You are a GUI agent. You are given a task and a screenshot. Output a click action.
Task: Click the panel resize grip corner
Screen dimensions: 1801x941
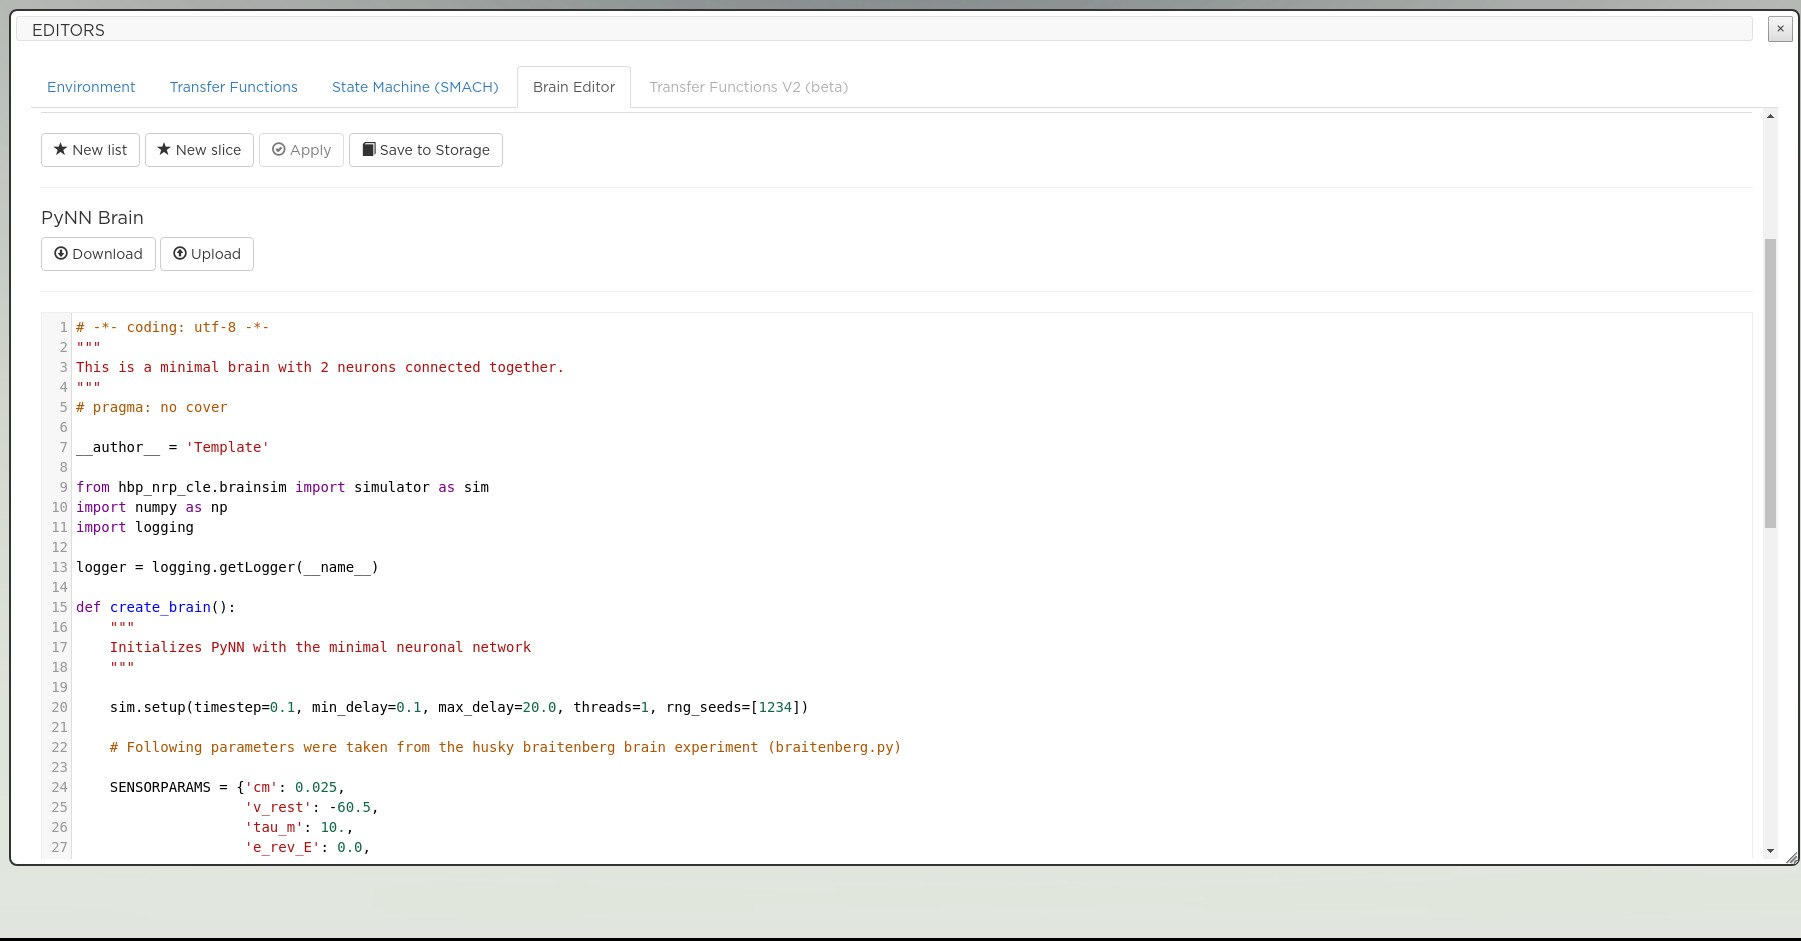(x=1791, y=857)
